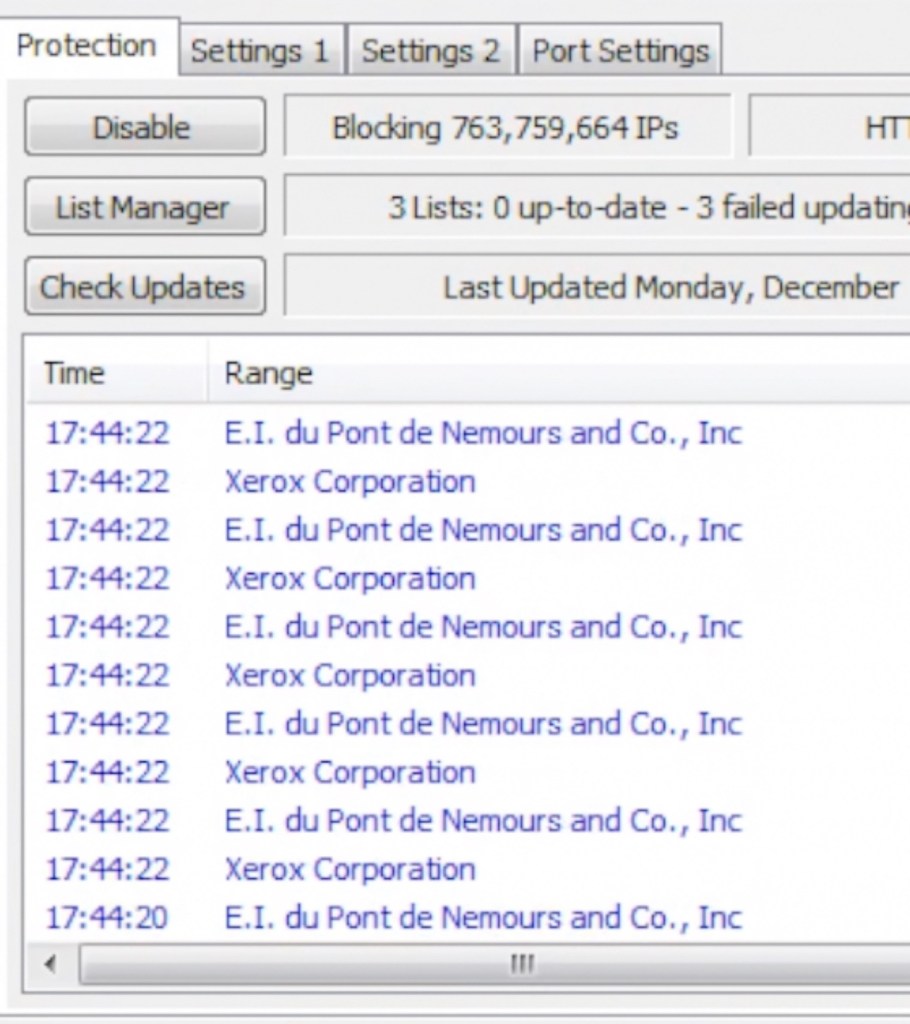Click the horizontal scrollbar's left arrow
Image resolution: width=910 pixels, height=1024 pixels.
(48, 965)
